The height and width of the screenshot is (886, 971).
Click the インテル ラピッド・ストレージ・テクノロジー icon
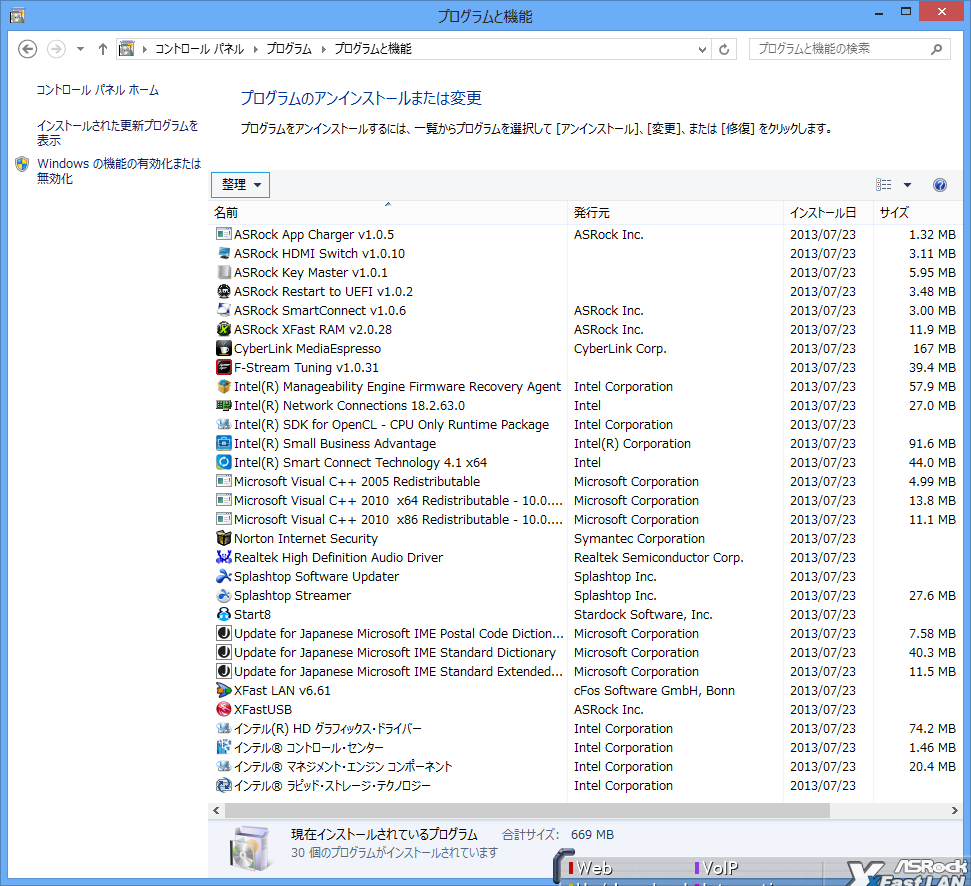pyautogui.click(x=224, y=786)
